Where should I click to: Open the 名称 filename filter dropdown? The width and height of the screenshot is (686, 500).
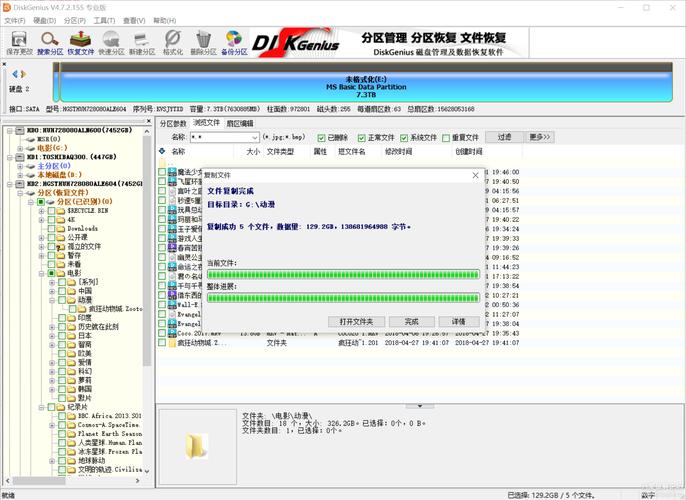255,138
